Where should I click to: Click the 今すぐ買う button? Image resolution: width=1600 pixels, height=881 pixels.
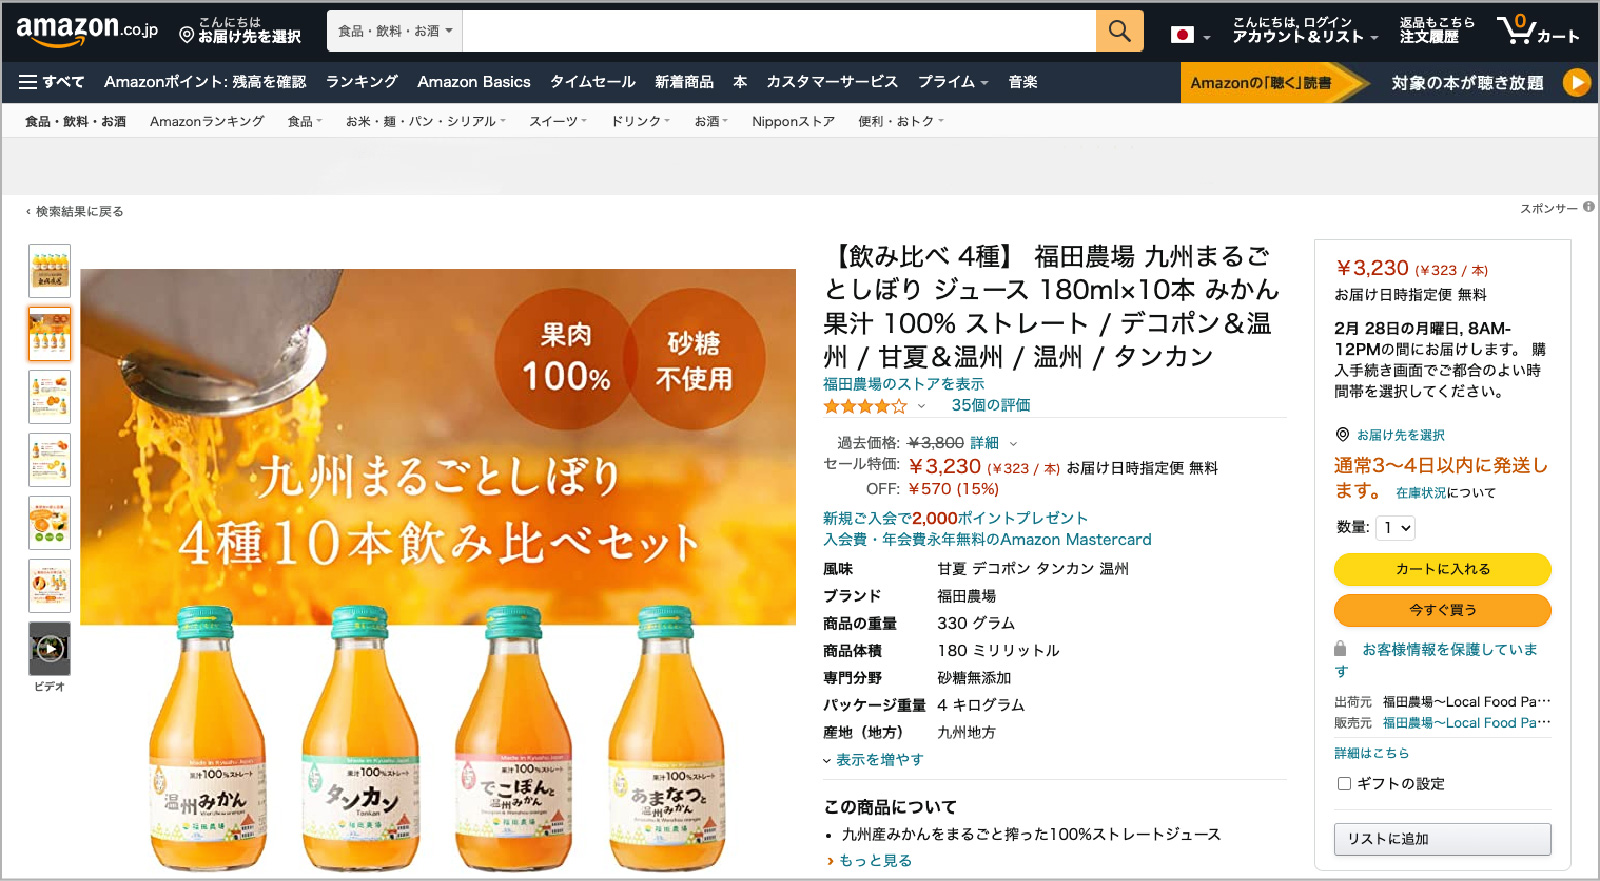tap(1442, 610)
